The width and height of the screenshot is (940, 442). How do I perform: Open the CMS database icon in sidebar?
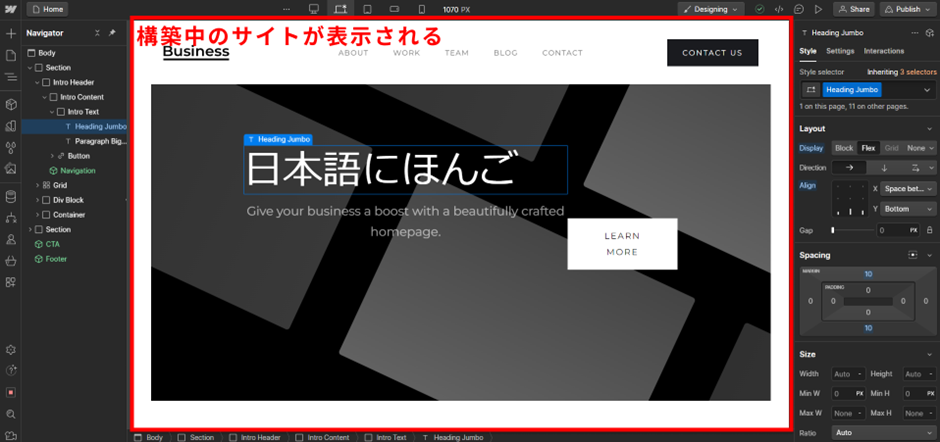coord(10,197)
